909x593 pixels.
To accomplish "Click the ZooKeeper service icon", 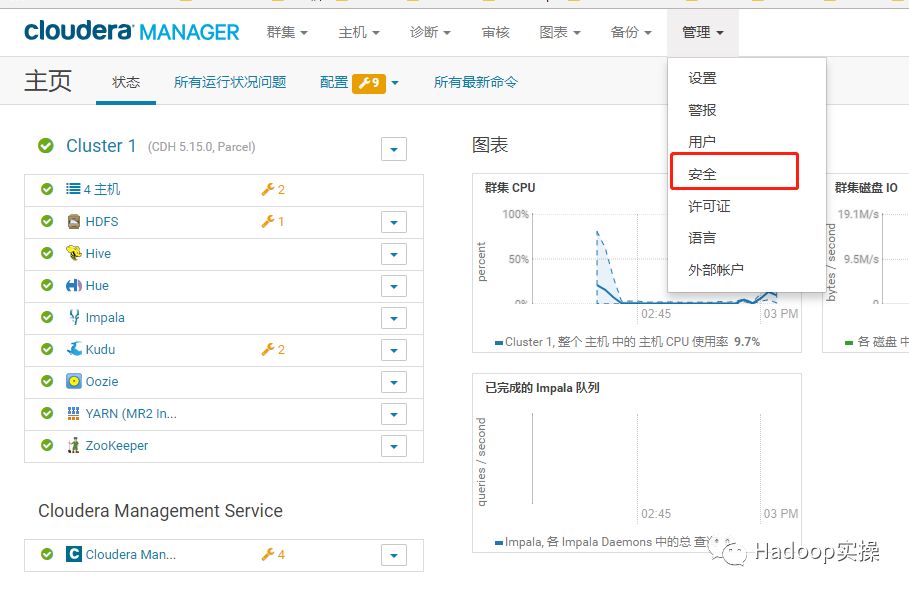I will 74,445.
